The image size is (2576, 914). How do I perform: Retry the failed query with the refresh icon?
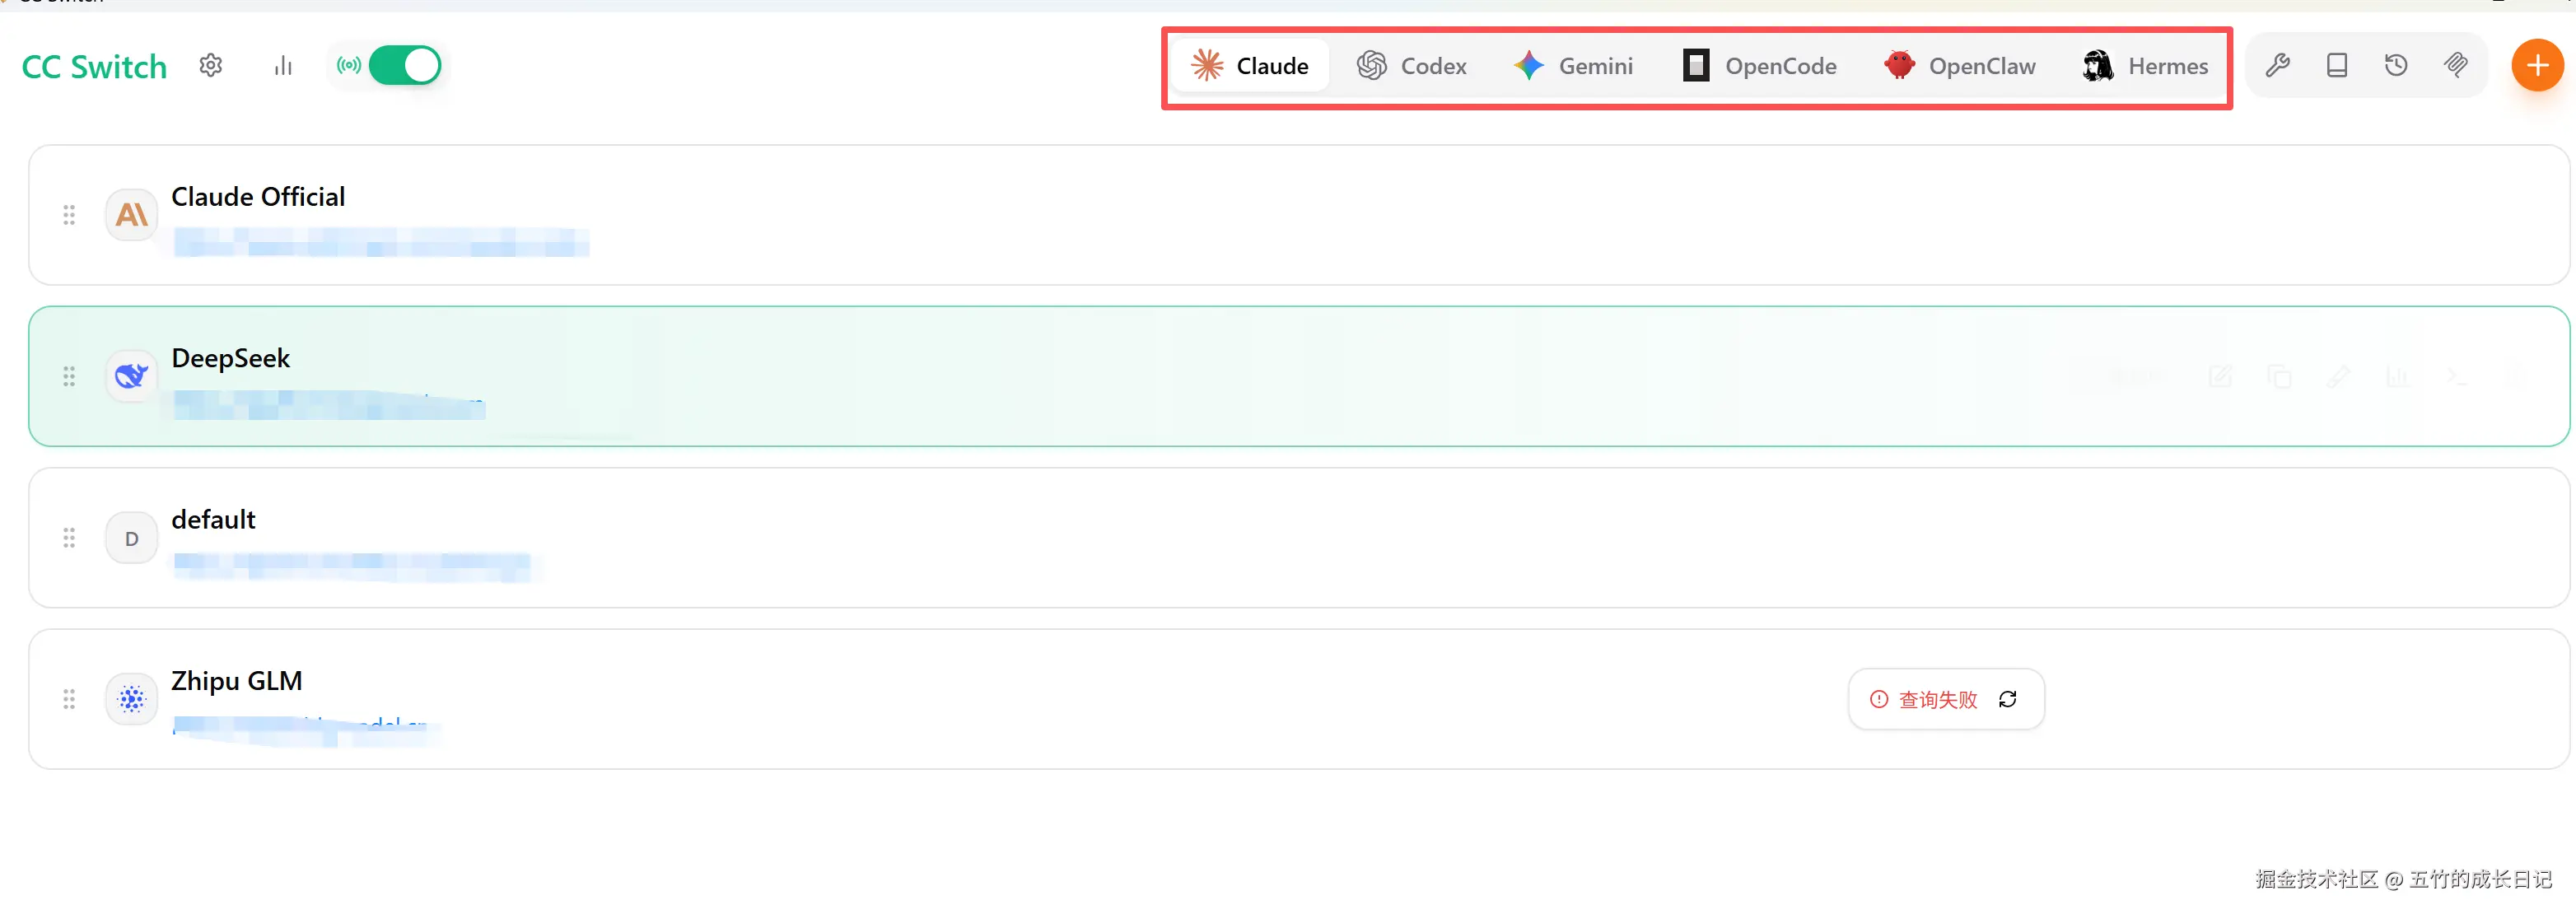(2007, 699)
